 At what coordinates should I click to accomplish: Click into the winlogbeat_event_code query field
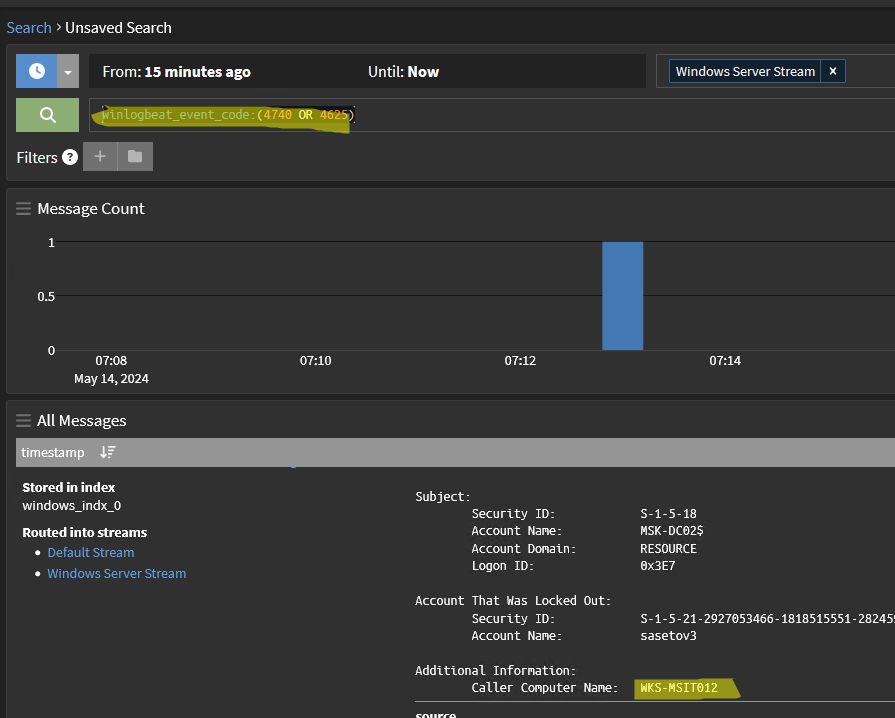(491, 115)
